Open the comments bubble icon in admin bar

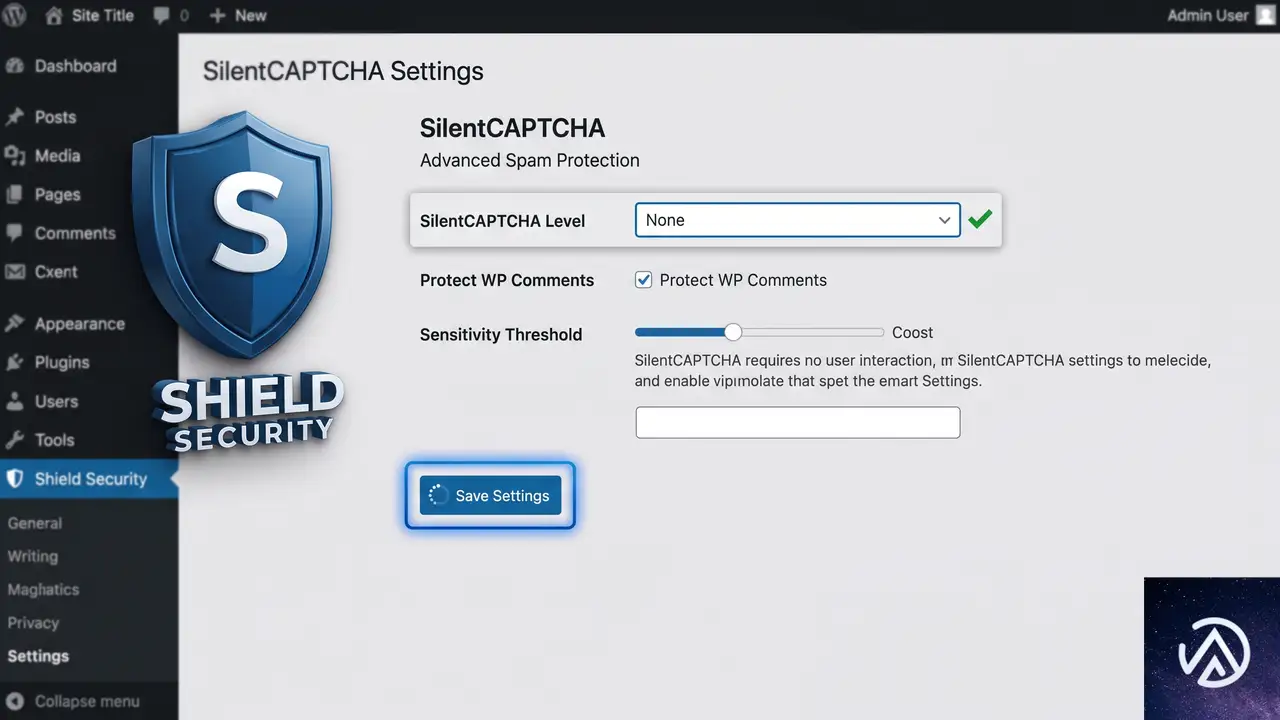tap(162, 16)
